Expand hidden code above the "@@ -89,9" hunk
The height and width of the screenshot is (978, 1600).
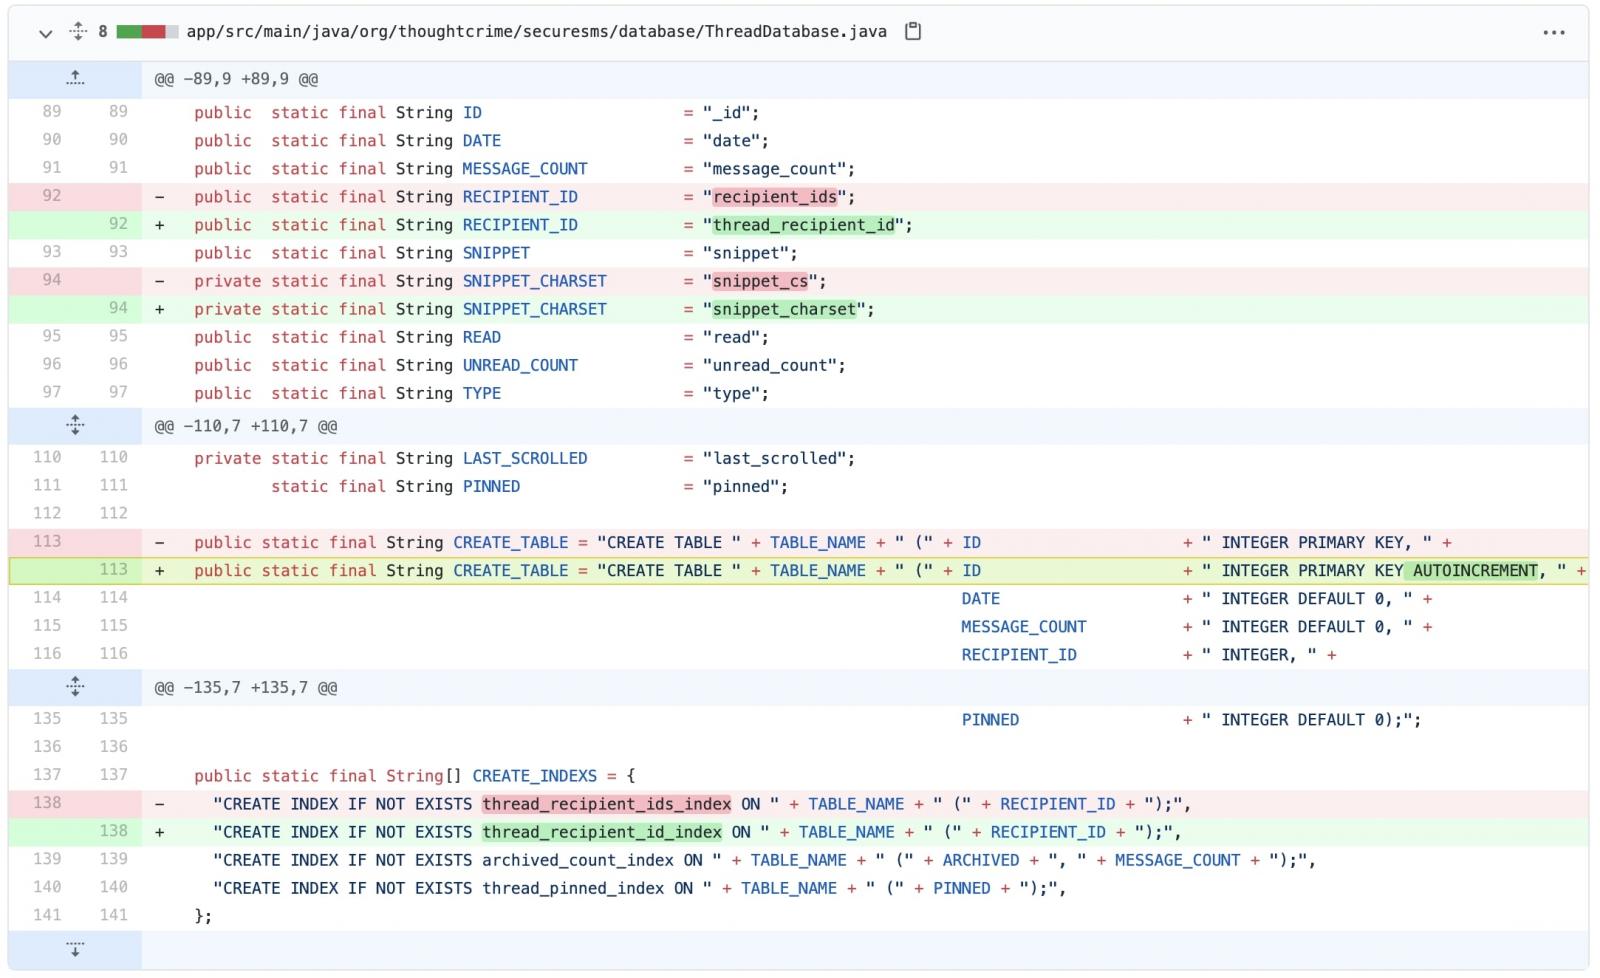[75, 78]
